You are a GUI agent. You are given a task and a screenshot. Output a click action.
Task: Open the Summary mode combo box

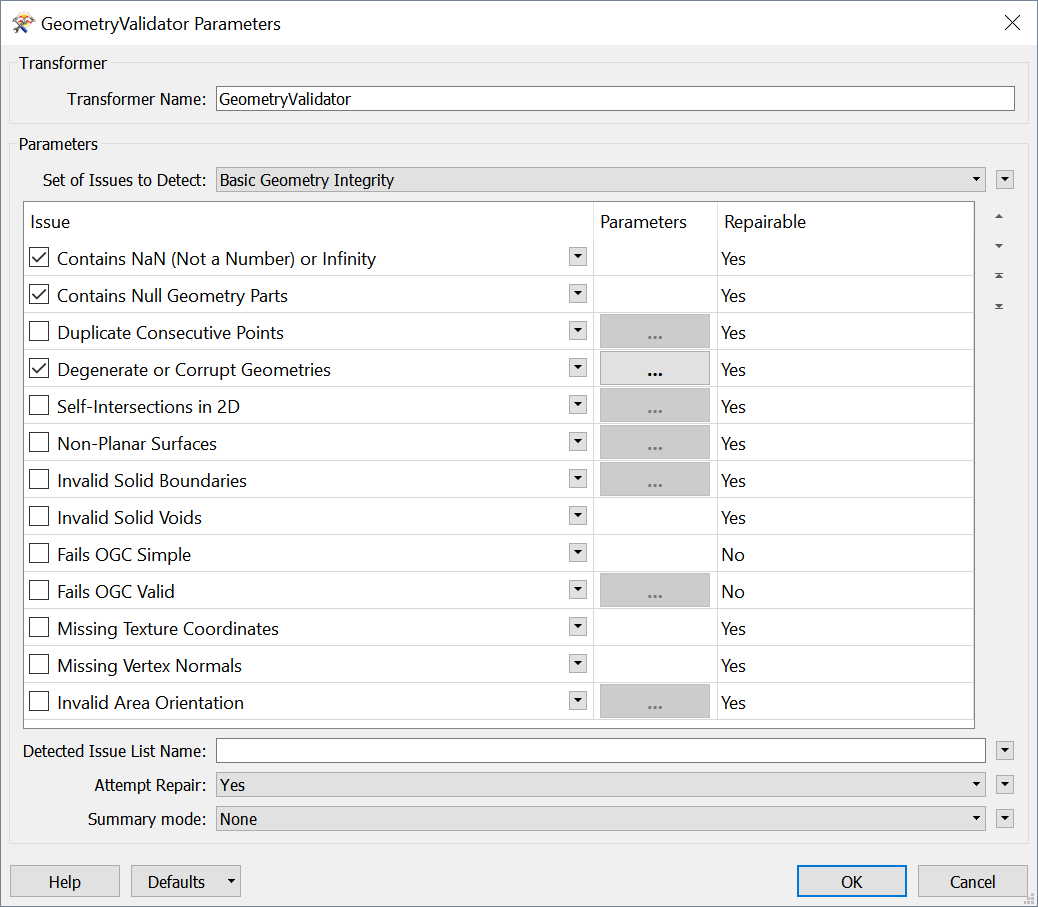600,819
